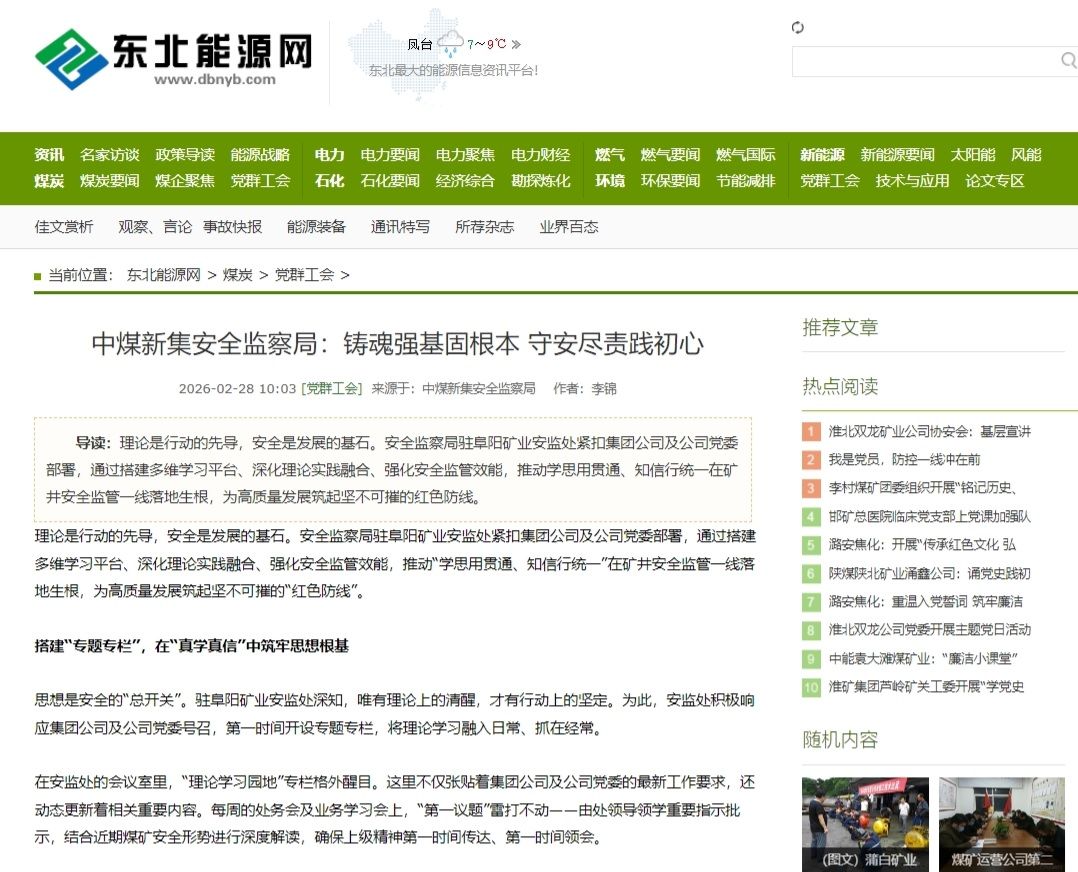
Task: Open the 资讯 main navigation item
Action: (x=49, y=154)
